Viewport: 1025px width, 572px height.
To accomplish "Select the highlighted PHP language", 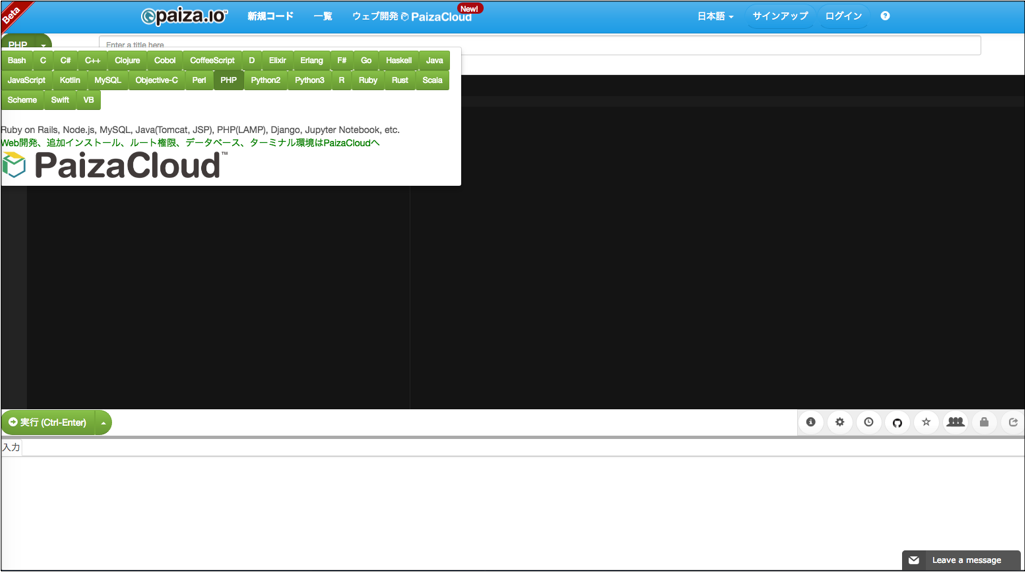I will (x=229, y=80).
